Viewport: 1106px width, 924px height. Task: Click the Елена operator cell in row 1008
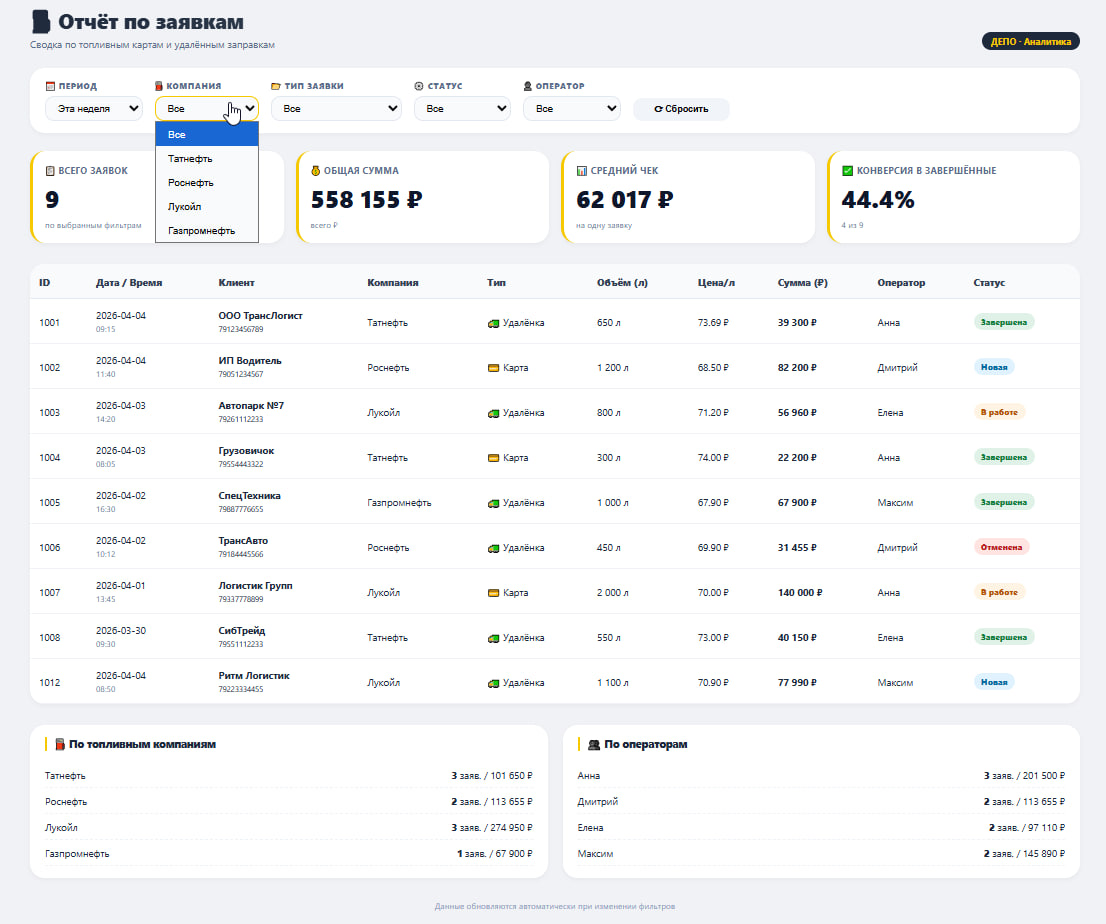[890, 638]
